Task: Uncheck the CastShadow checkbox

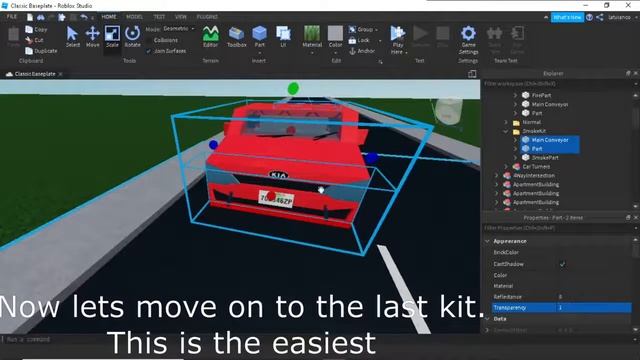Action: click(562, 264)
